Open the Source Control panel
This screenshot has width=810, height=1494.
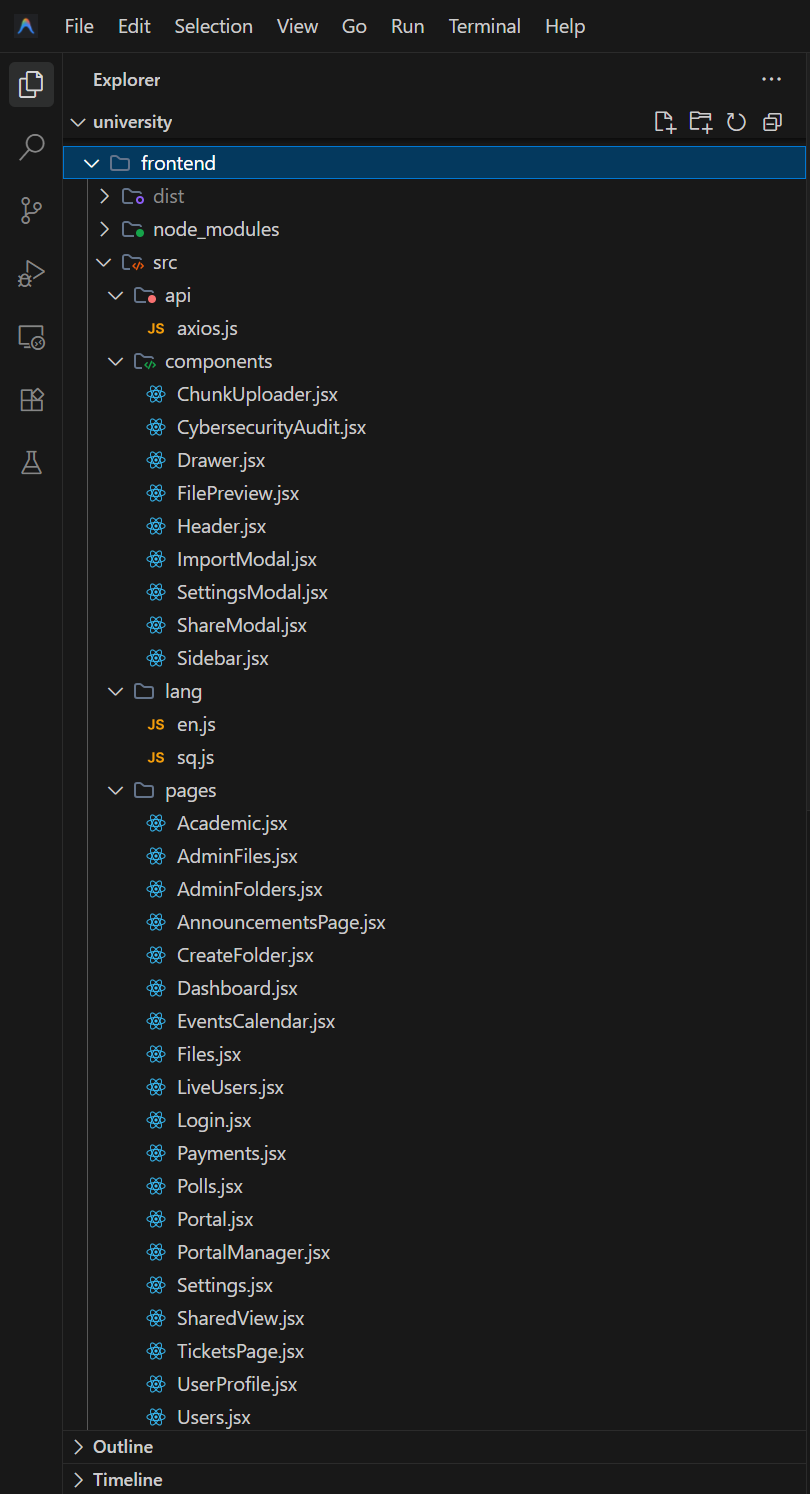(x=31, y=210)
